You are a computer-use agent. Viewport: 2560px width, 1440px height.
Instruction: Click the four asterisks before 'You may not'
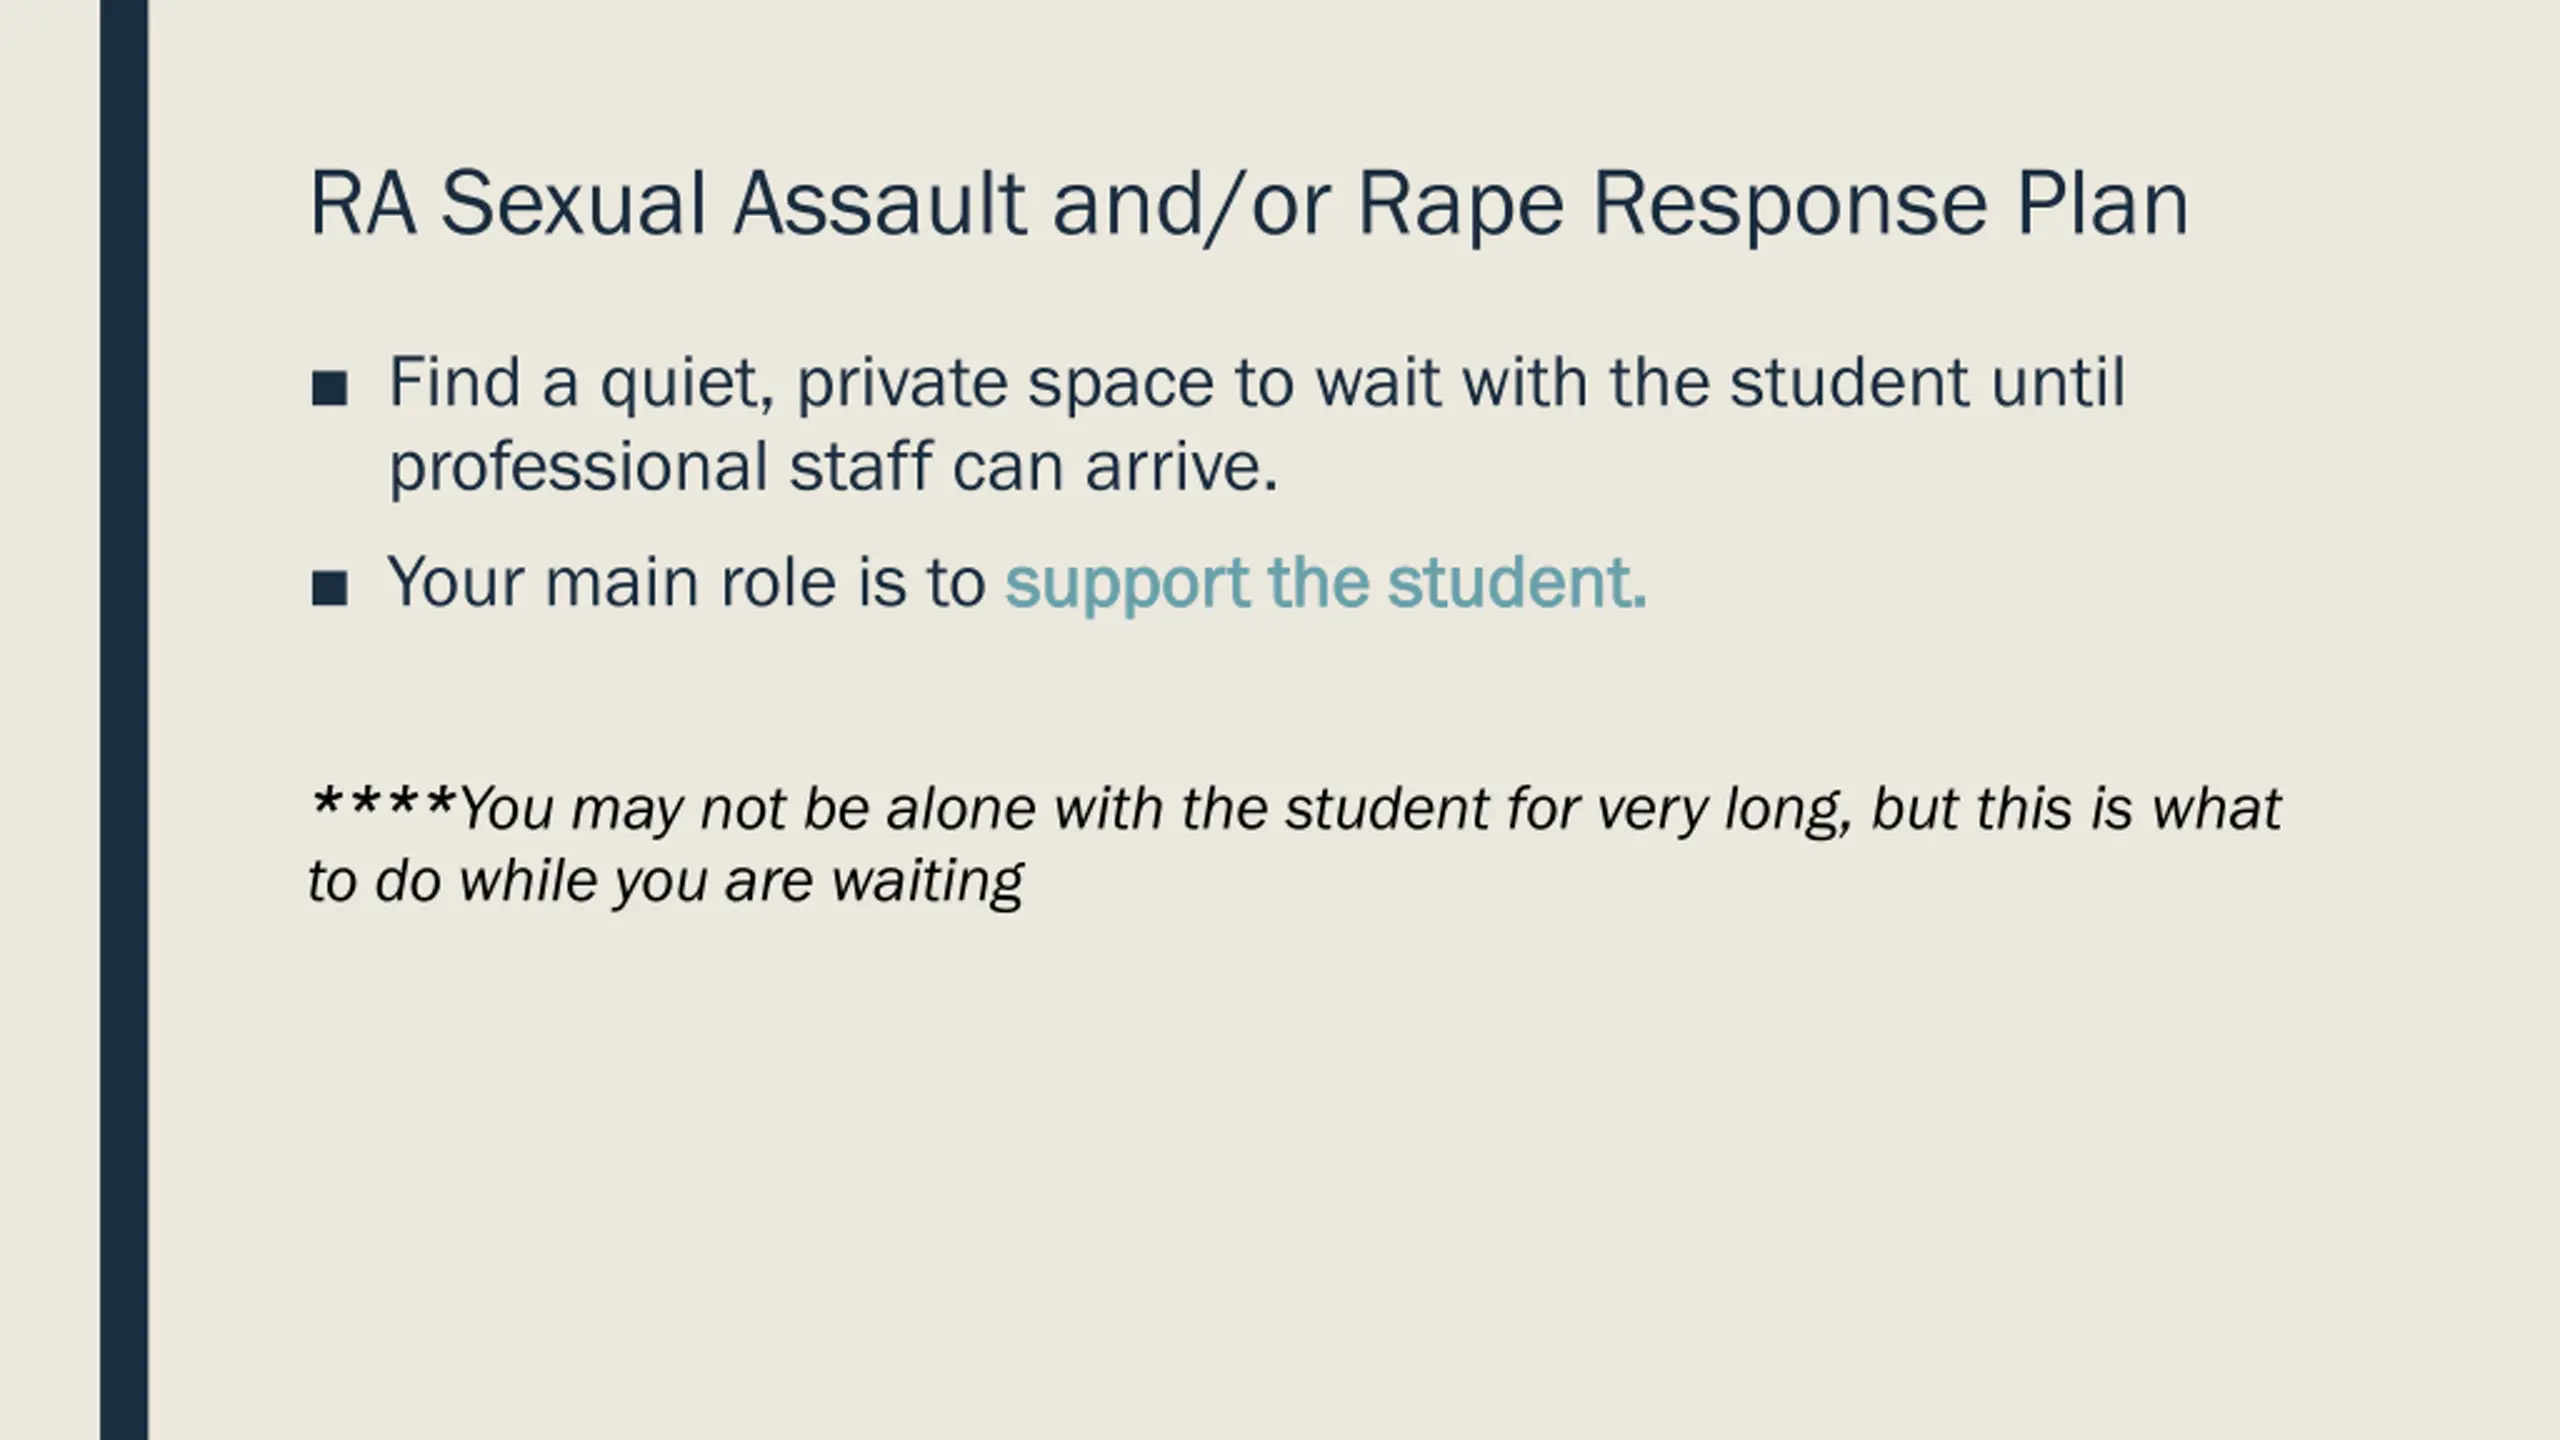click(x=383, y=803)
